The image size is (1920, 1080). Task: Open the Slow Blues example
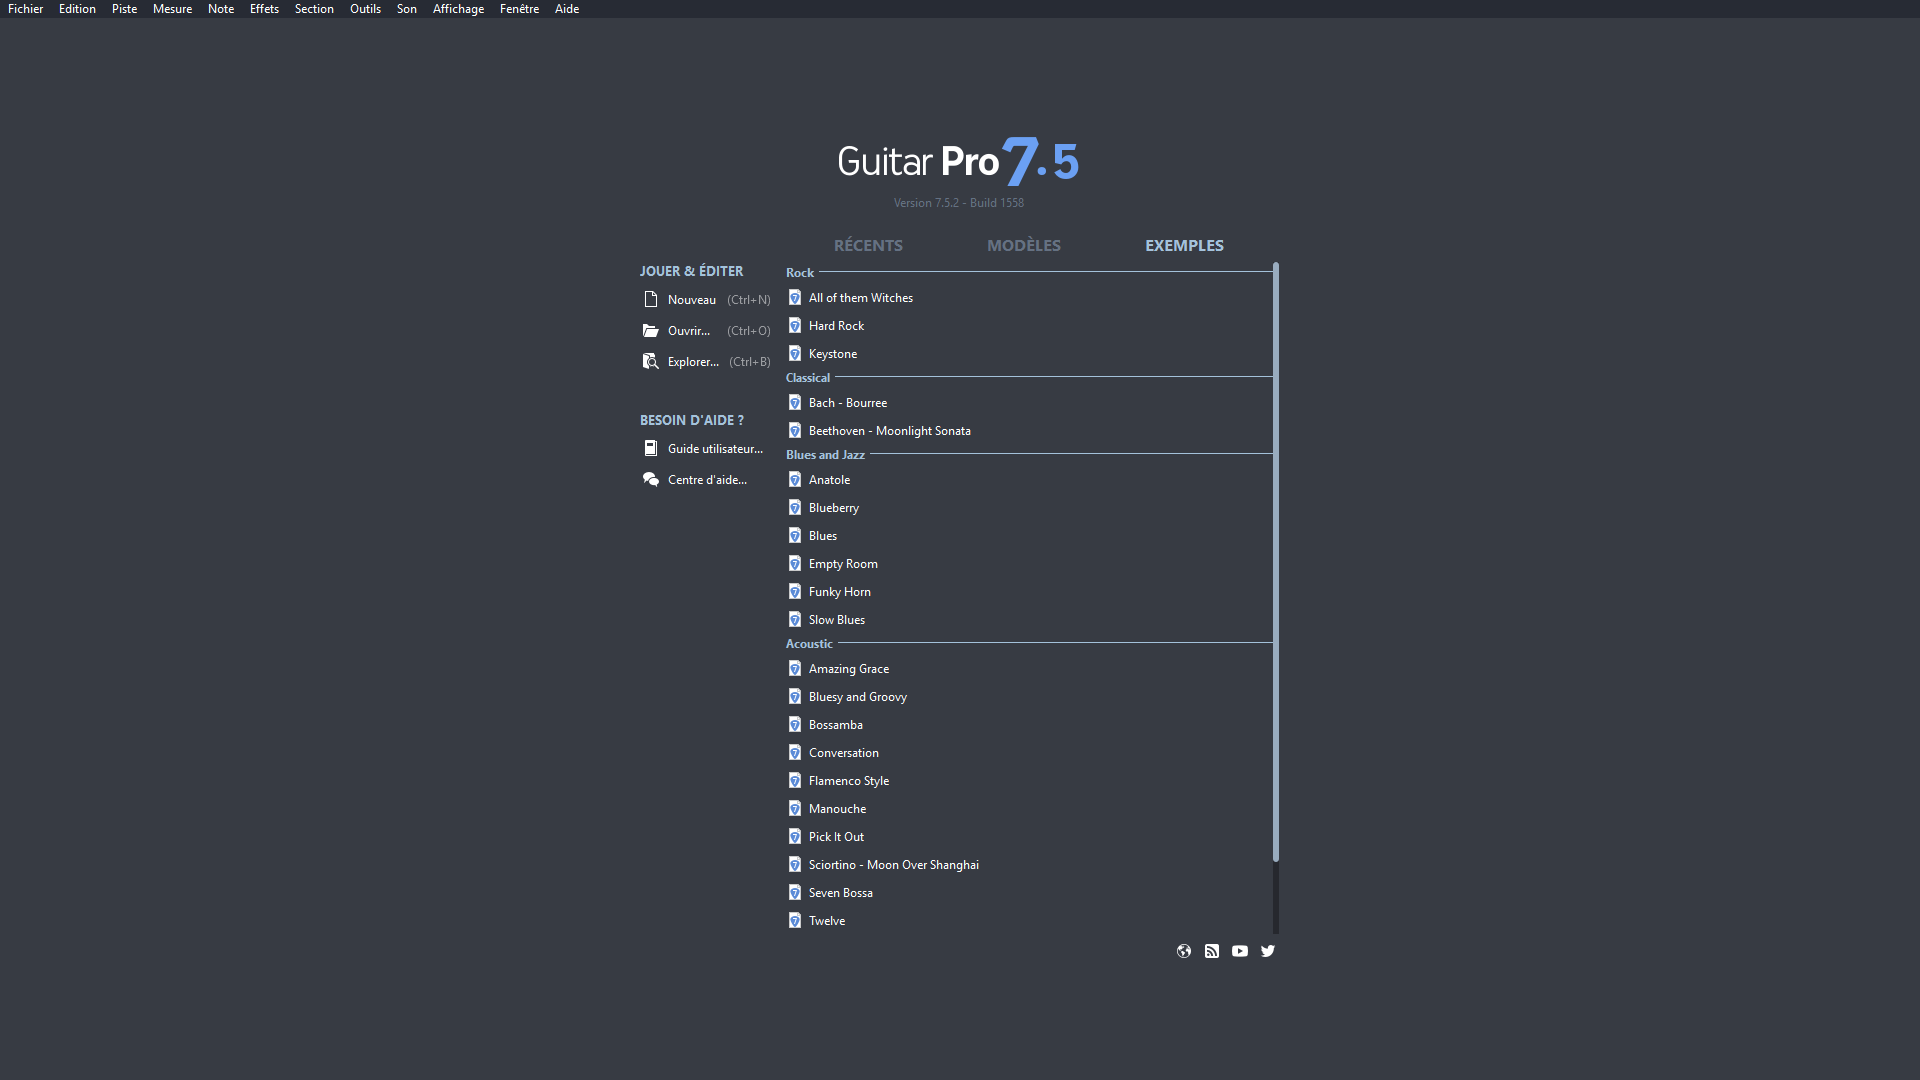(x=837, y=619)
